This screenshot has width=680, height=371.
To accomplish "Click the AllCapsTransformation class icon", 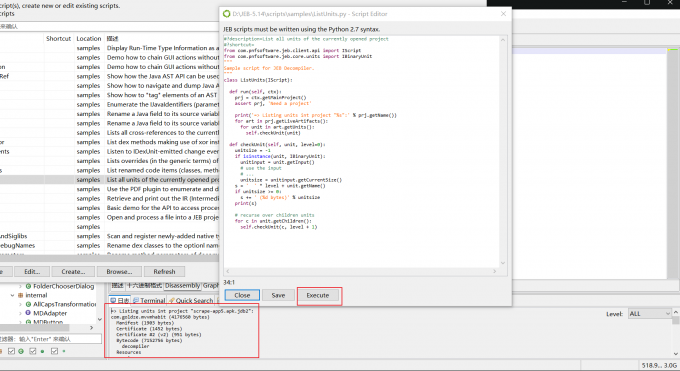I will click(x=29, y=304).
